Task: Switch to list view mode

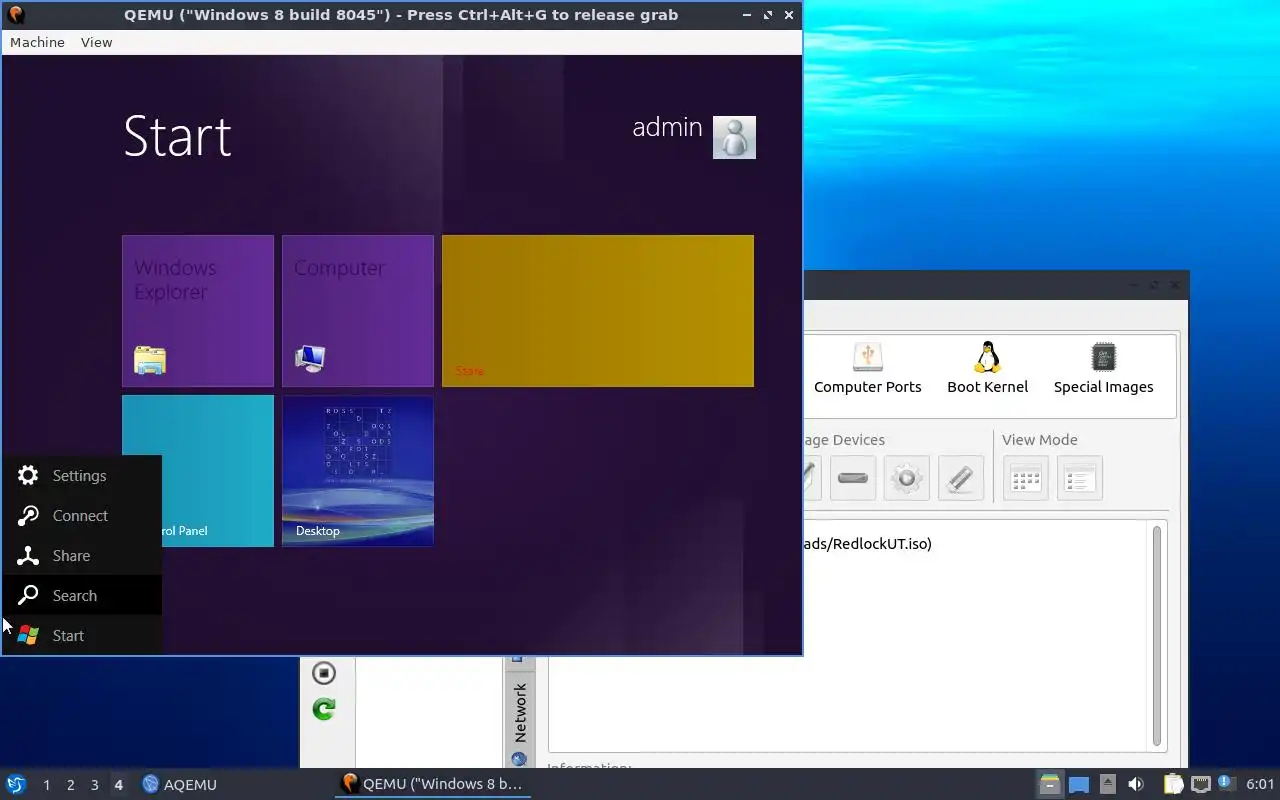Action: pos(1079,478)
